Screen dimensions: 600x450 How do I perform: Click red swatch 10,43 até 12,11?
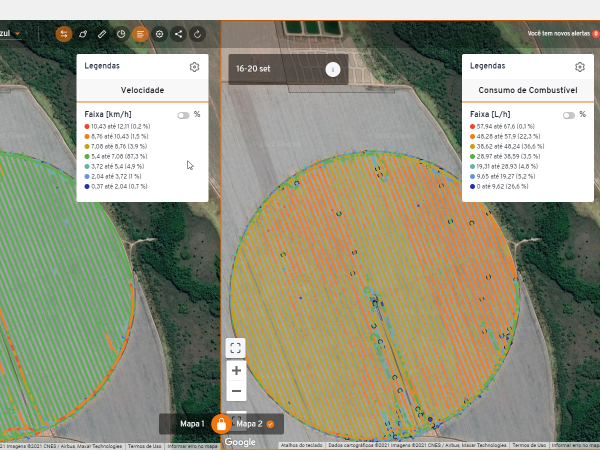tap(87, 126)
